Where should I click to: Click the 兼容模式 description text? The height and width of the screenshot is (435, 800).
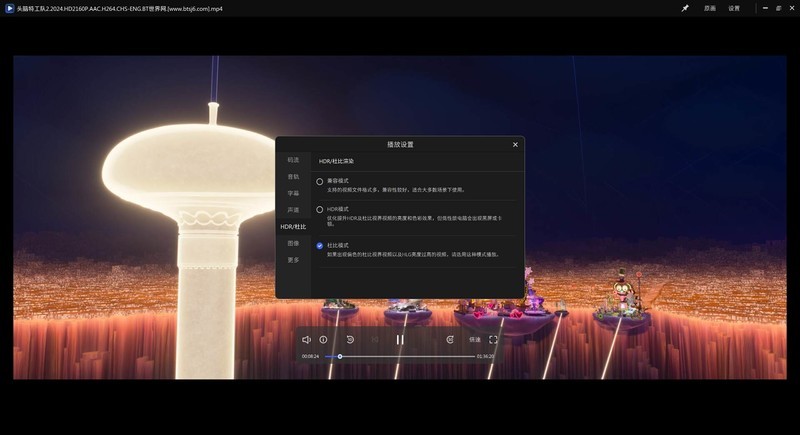click(x=395, y=190)
